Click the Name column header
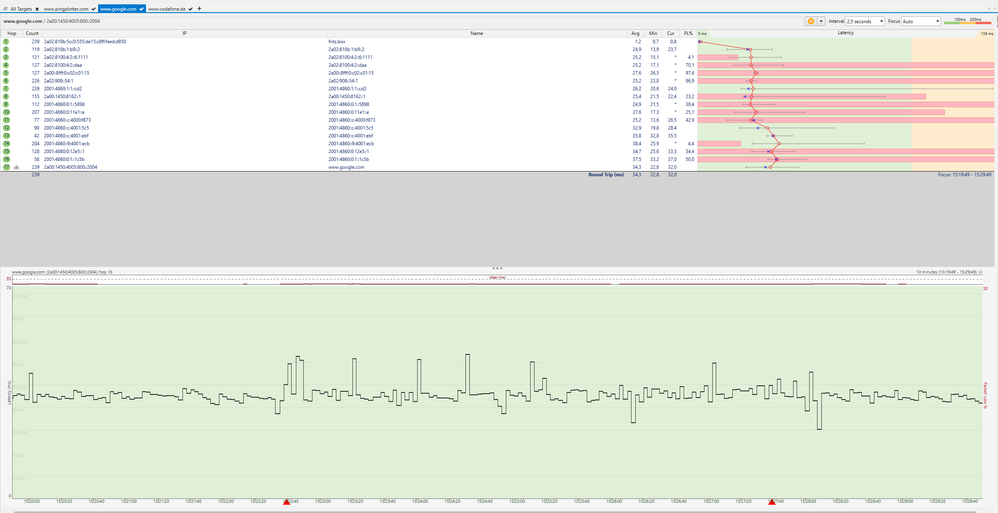The width and height of the screenshot is (998, 513). pos(477,33)
